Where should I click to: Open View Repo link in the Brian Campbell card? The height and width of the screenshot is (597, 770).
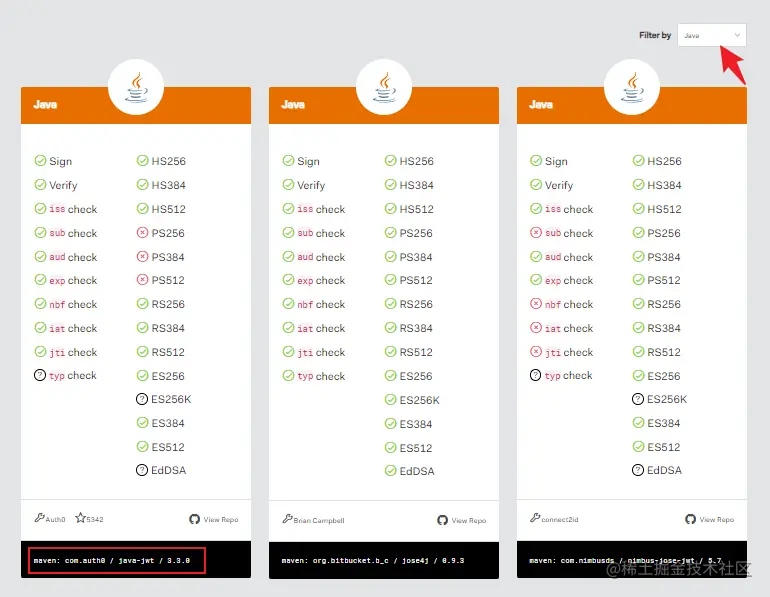click(x=469, y=520)
